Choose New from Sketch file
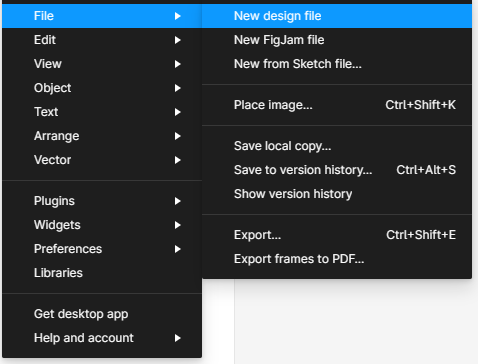Viewport: 478px width, 364px height. 337,64
